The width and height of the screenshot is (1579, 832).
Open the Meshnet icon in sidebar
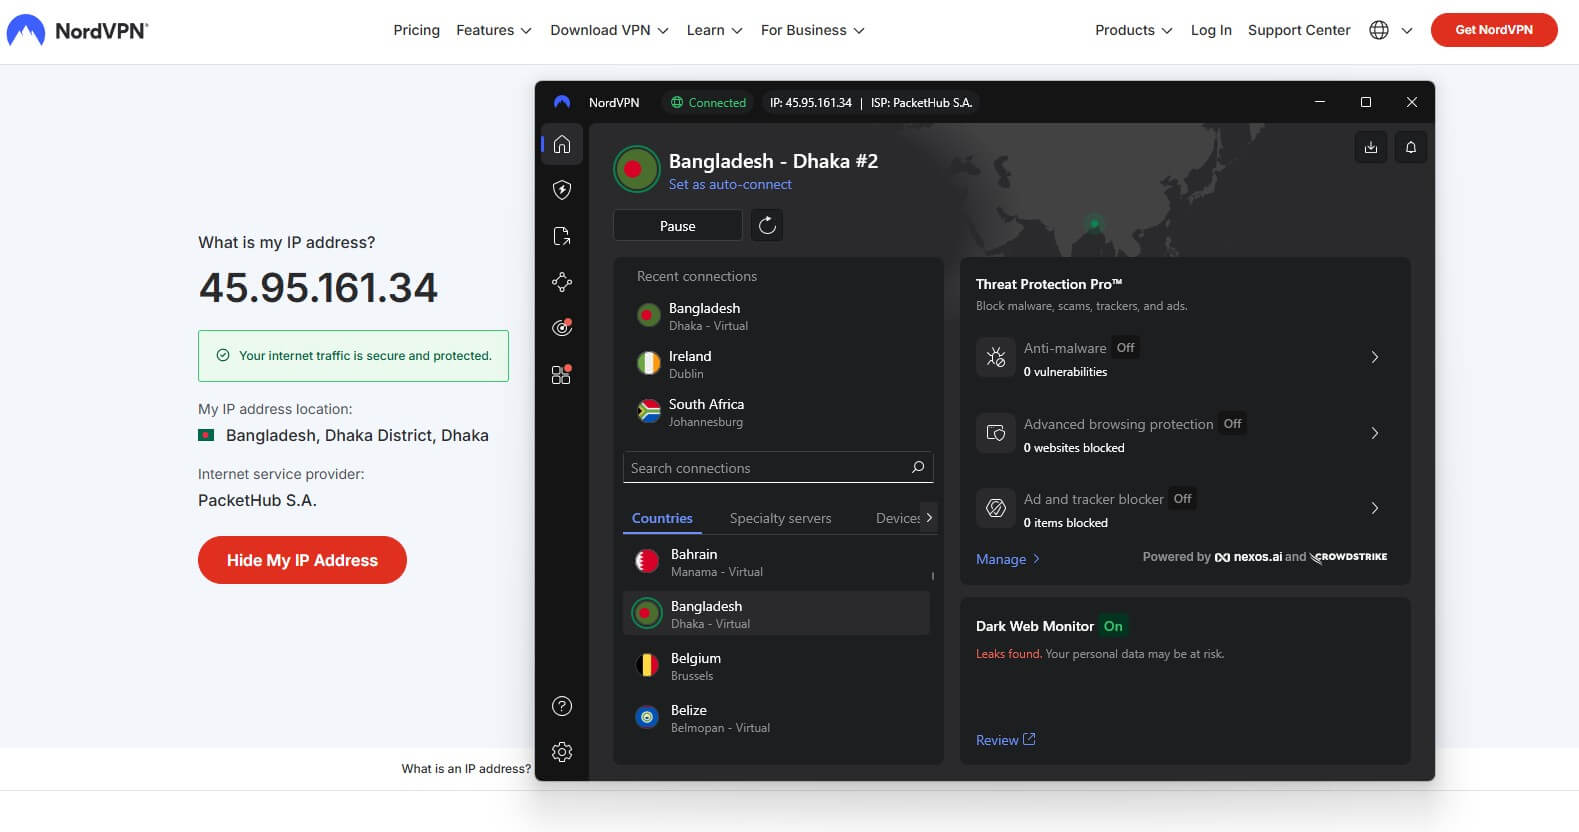click(562, 282)
